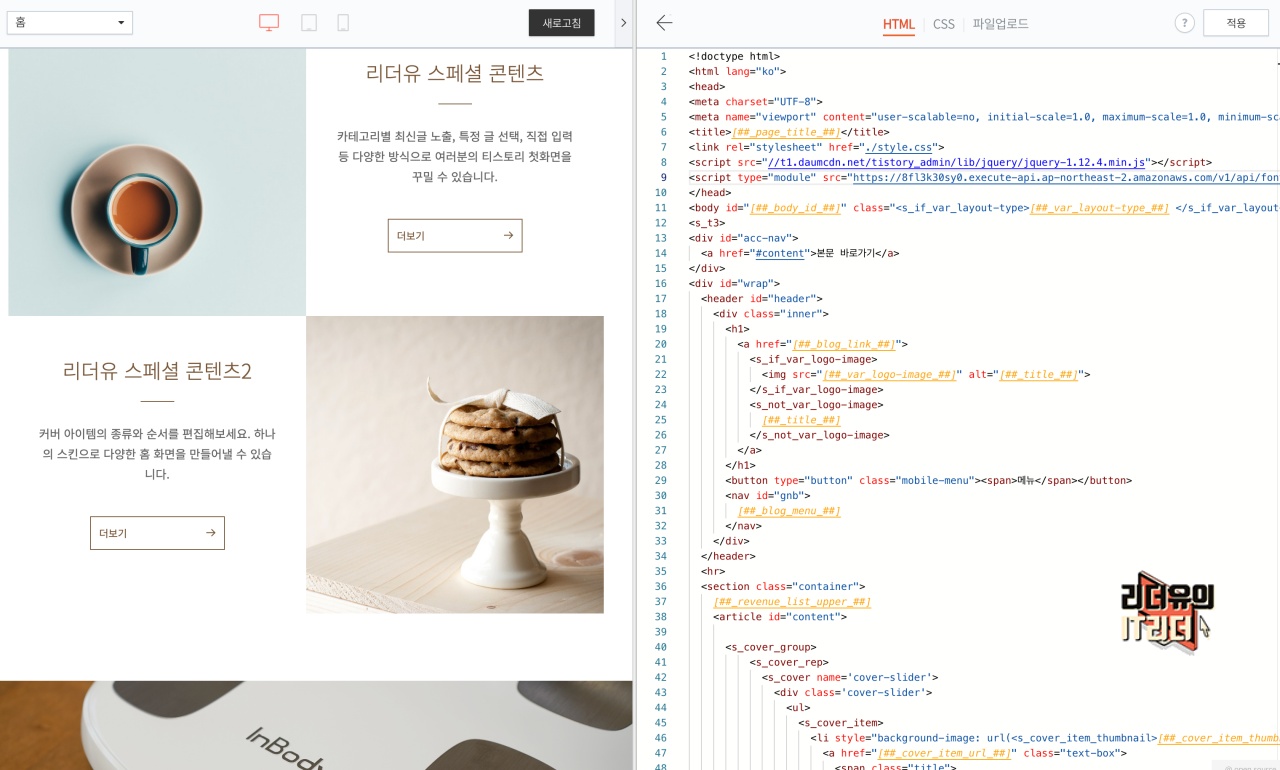Select the HTML tab
The image size is (1280, 770).
point(899,24)
